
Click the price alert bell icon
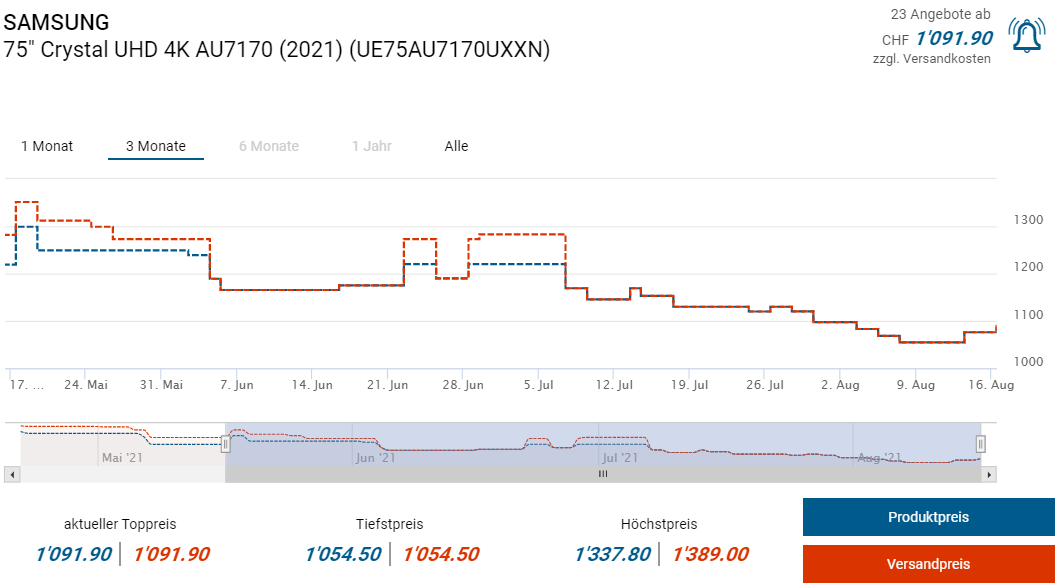click(x=1026, y=36)
